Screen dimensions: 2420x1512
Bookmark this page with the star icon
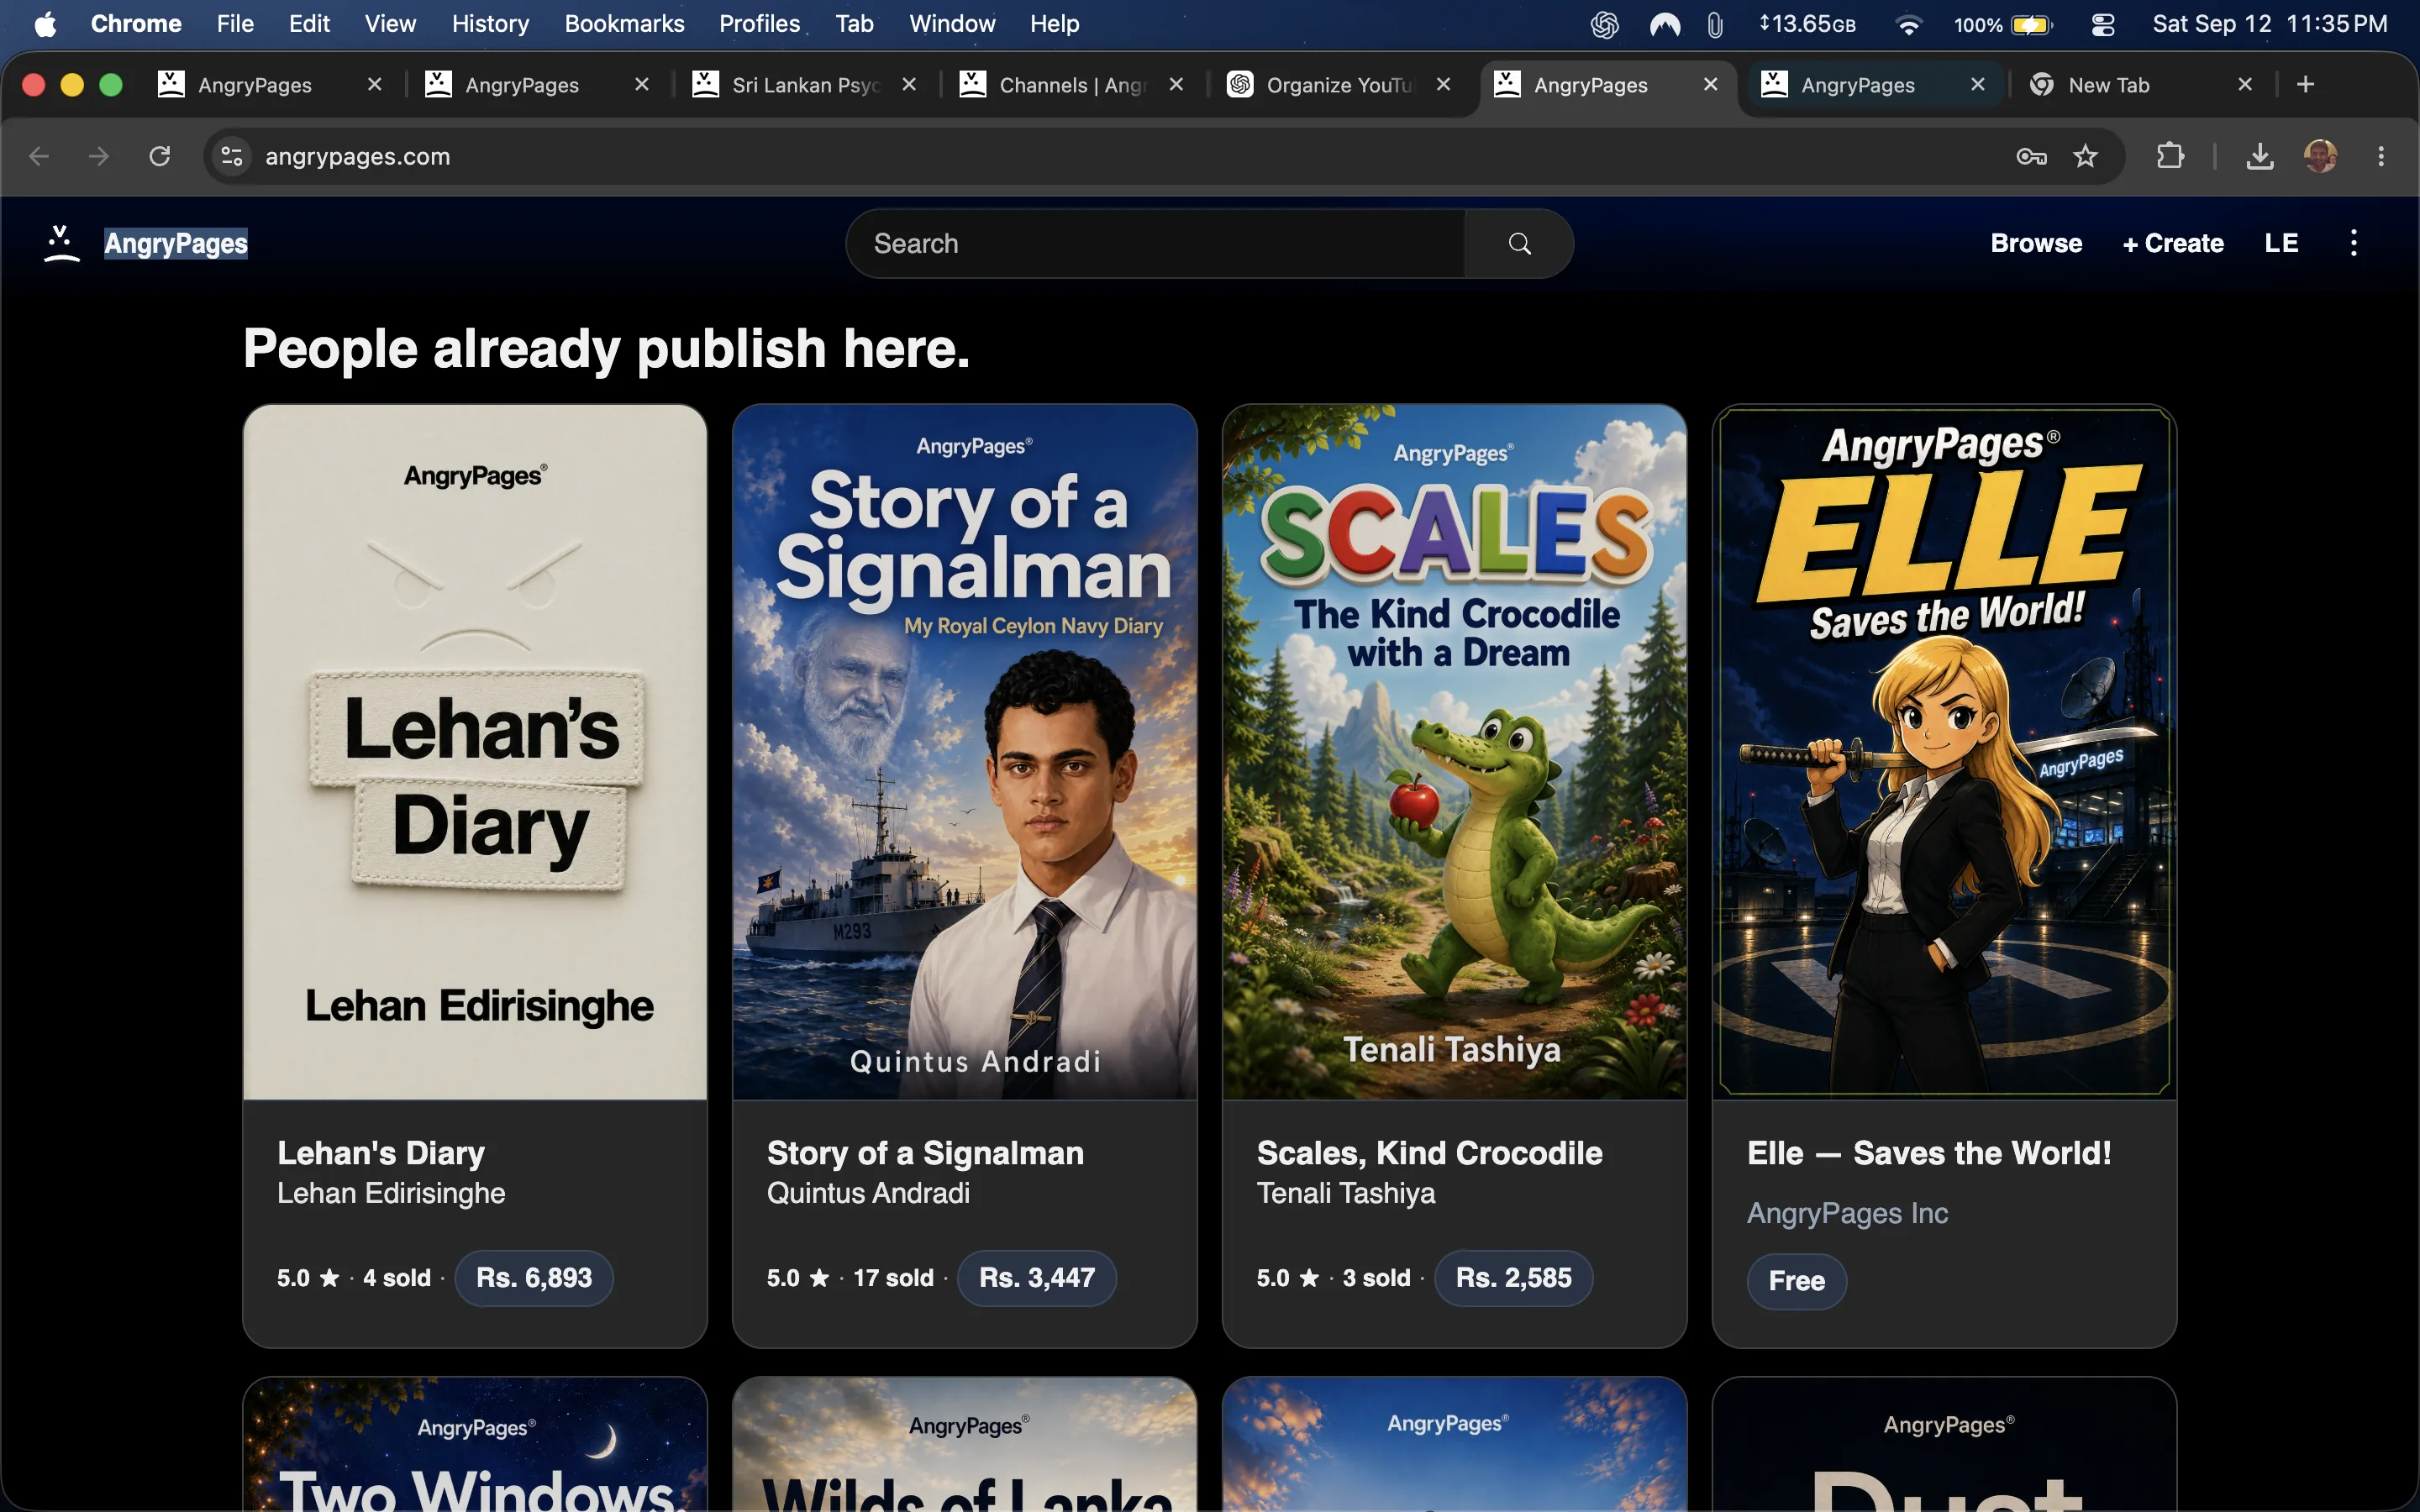click(x=2085, y=156)
